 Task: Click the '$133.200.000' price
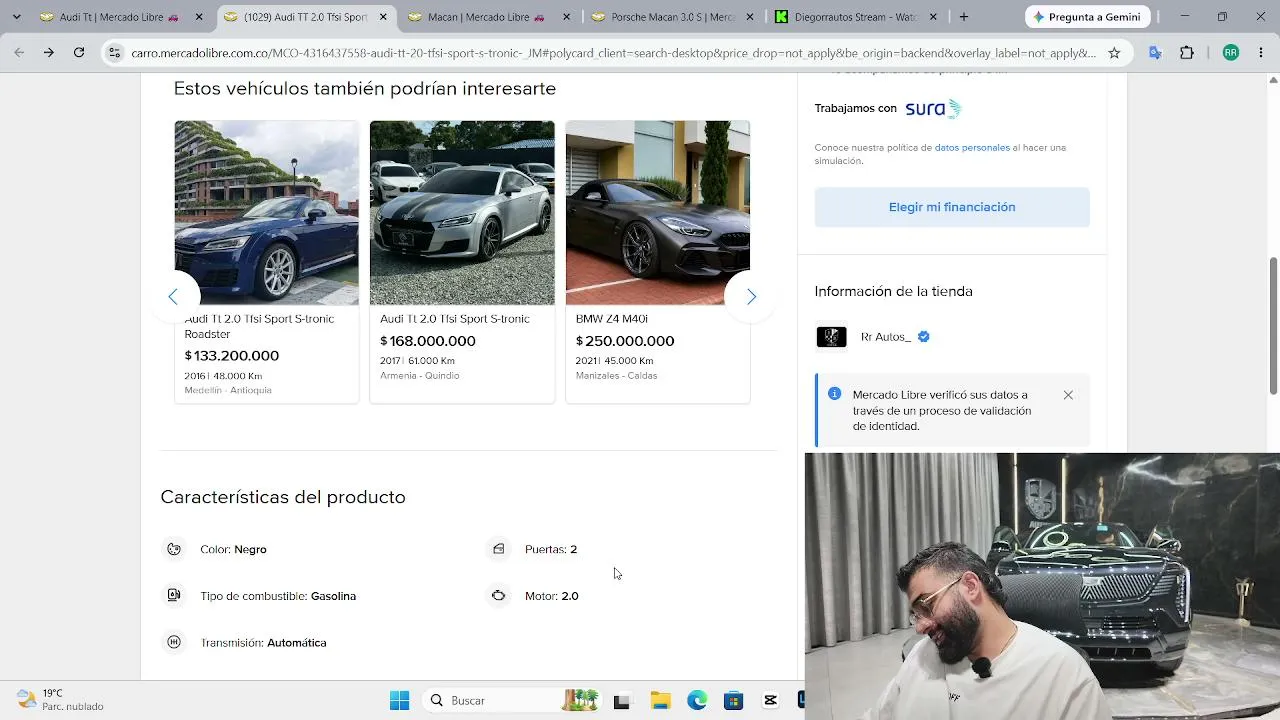click(x=232, y=356)
